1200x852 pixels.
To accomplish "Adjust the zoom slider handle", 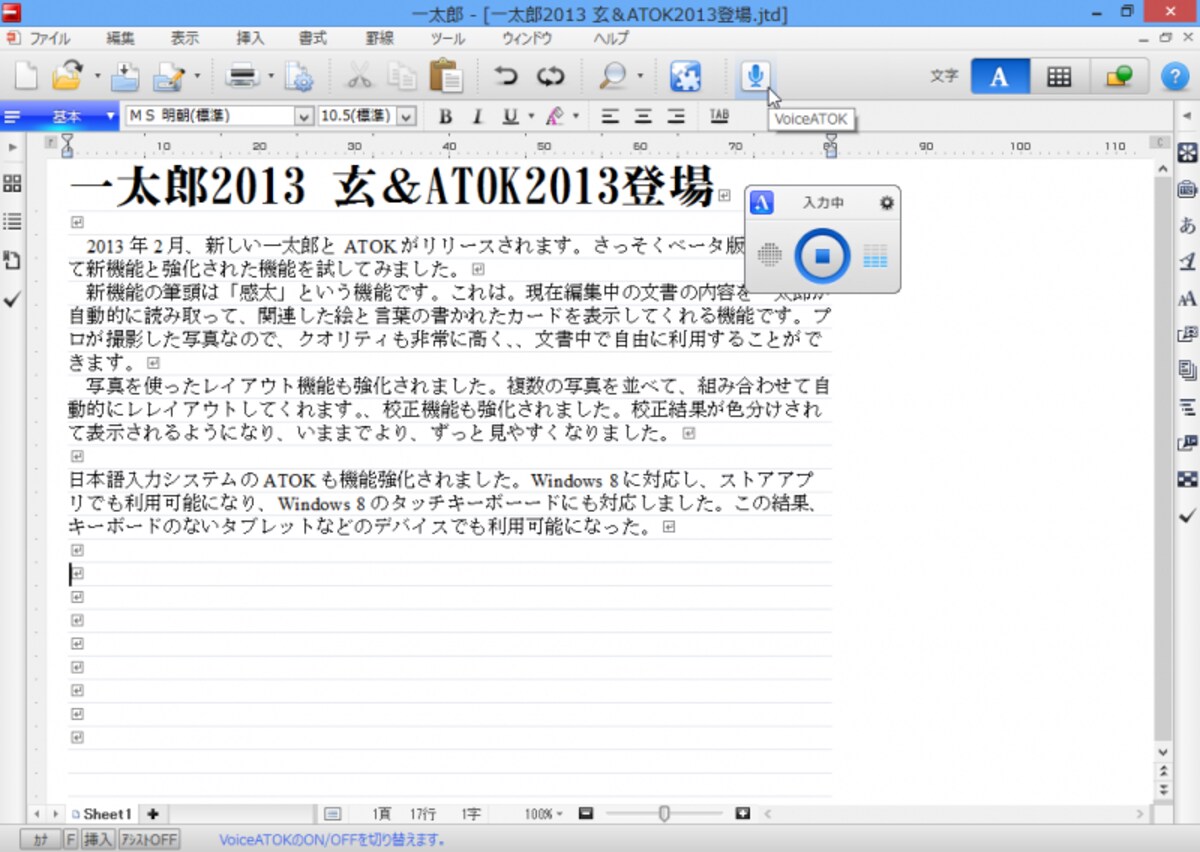I will click(664, 814).
